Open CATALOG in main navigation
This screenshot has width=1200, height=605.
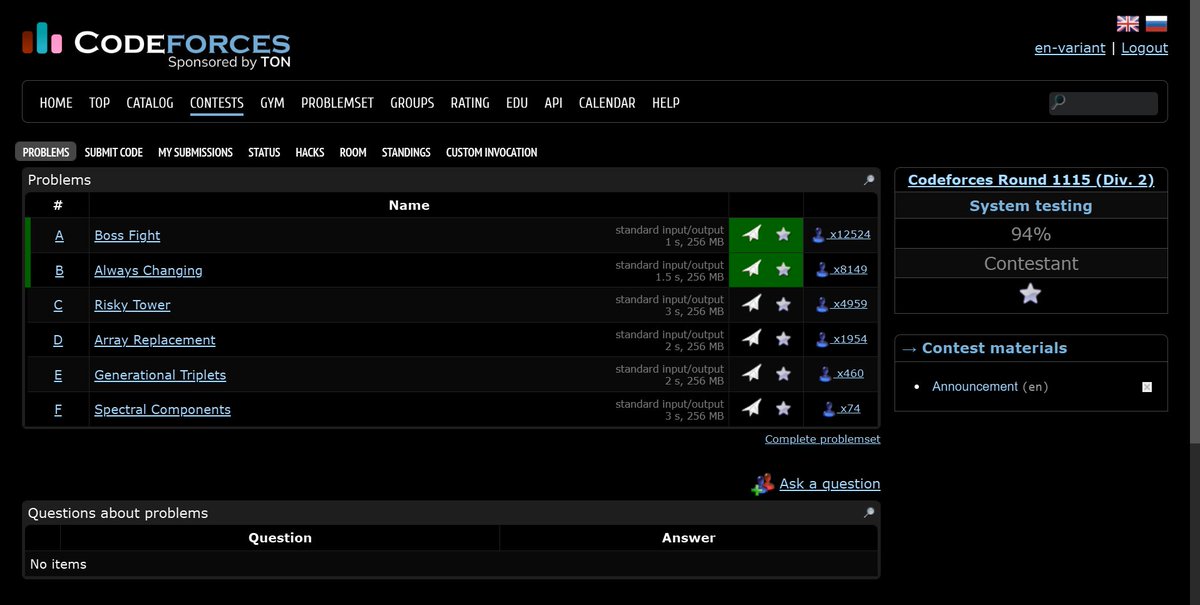[x=150, y=103]
